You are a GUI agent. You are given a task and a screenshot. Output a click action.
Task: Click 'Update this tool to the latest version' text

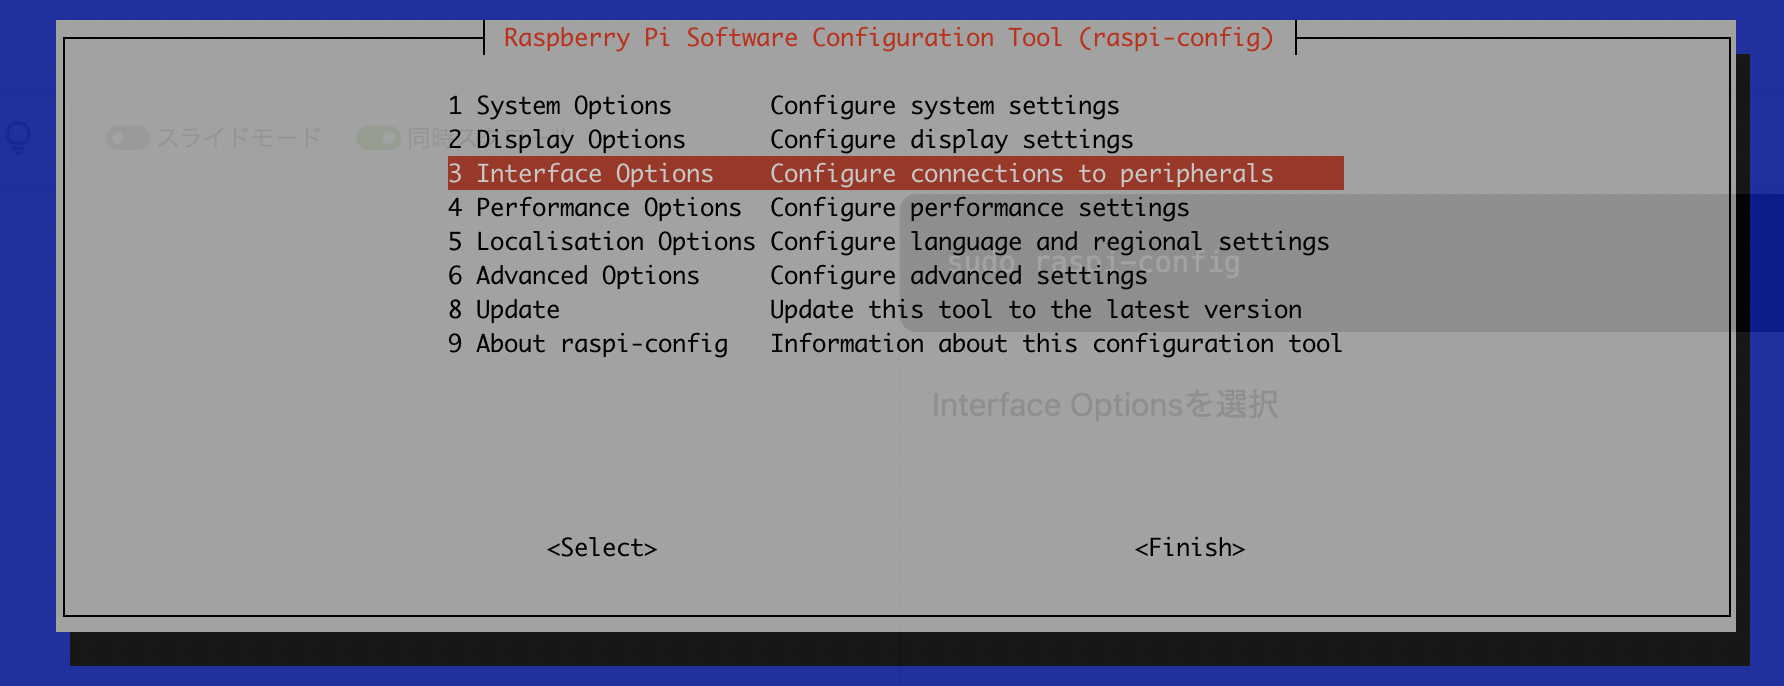click(1036, 309)
